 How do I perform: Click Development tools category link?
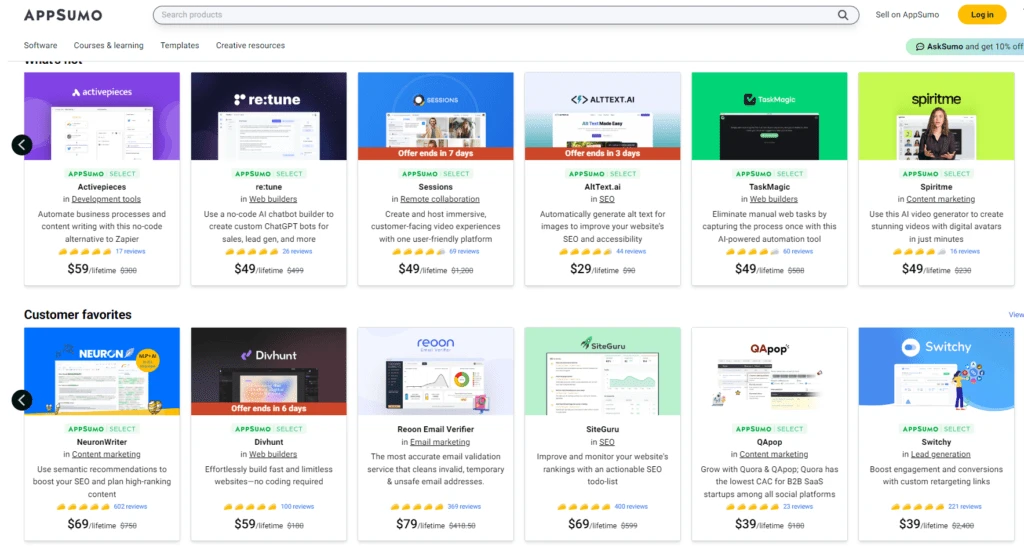106,199
